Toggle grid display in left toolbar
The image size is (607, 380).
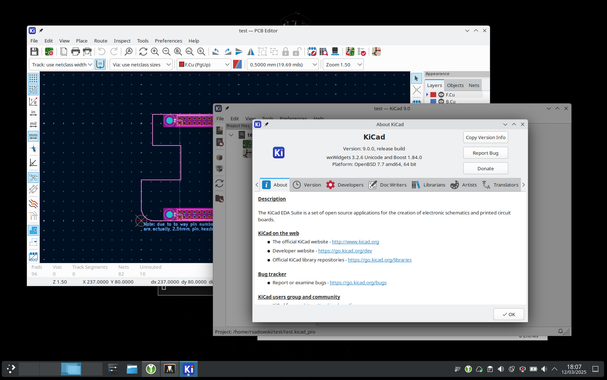coord(33,79)
